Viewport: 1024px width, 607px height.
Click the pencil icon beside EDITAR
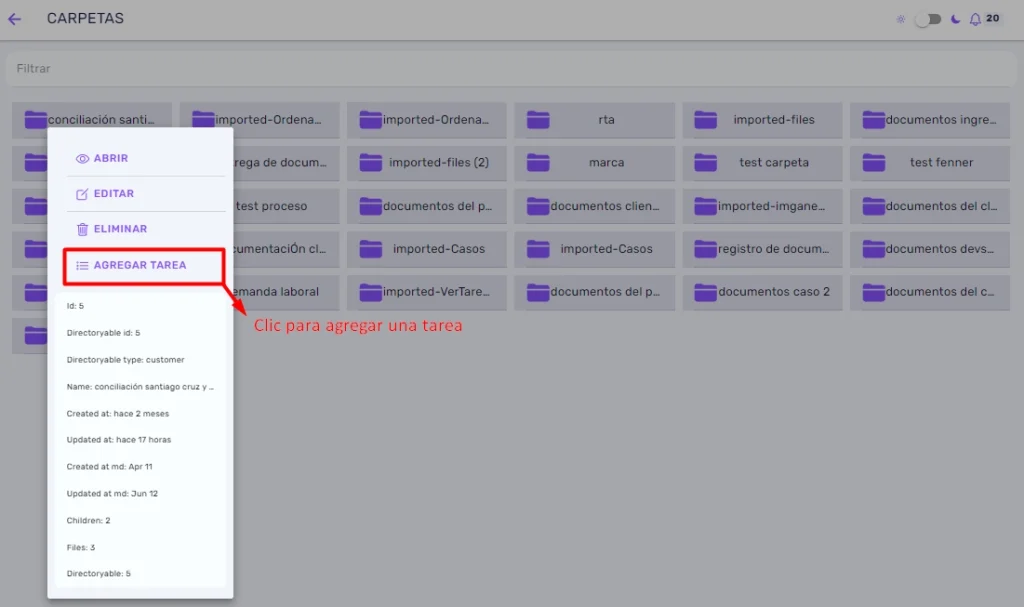point(82,194)
